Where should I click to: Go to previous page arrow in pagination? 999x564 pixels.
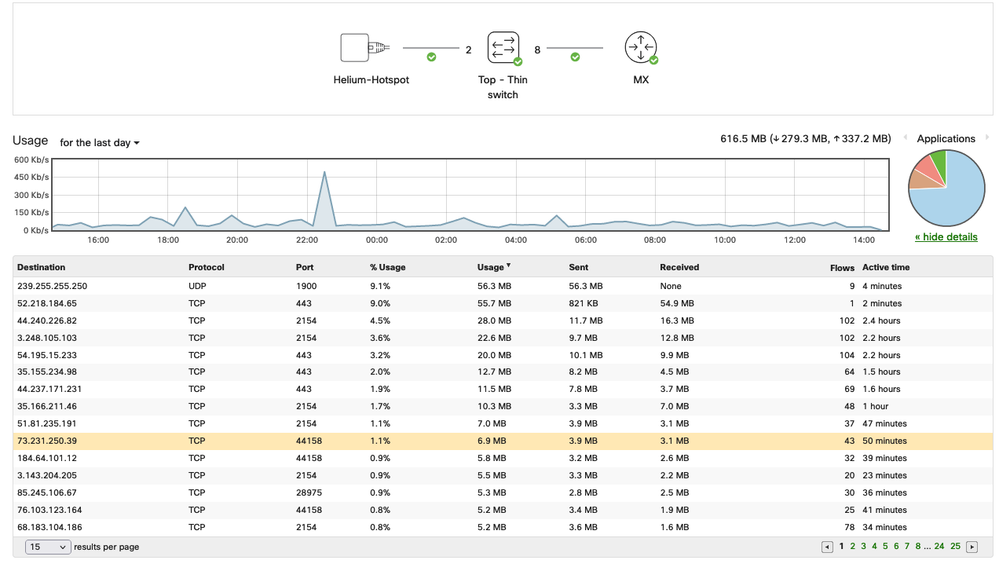827,547
